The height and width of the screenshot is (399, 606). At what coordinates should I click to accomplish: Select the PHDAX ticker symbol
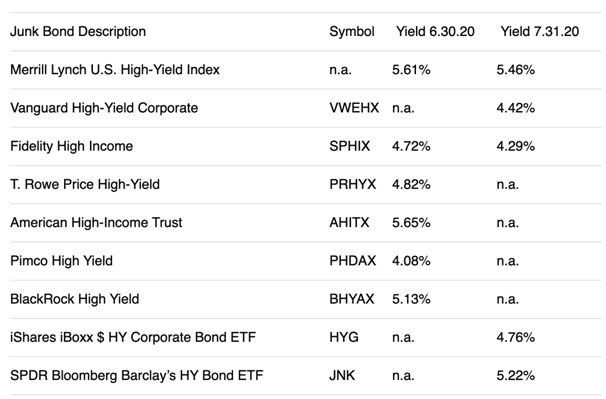tap(352, 261)
